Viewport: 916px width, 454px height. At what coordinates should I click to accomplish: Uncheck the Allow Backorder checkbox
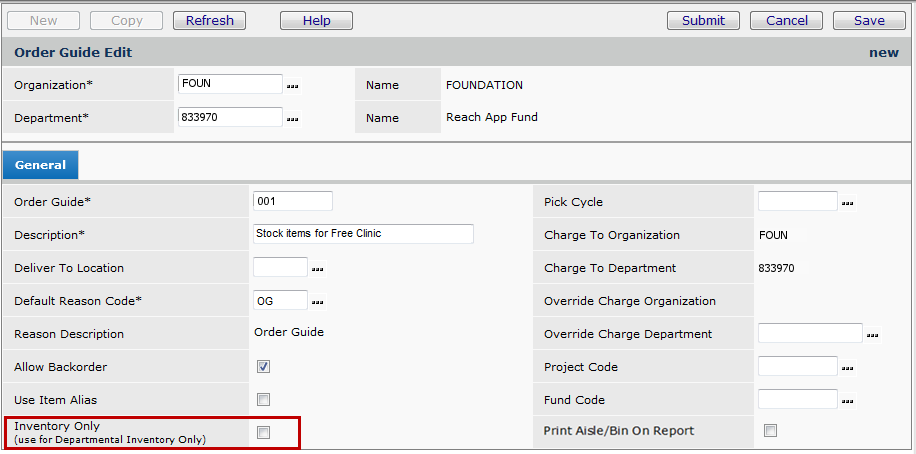[263, 367]
